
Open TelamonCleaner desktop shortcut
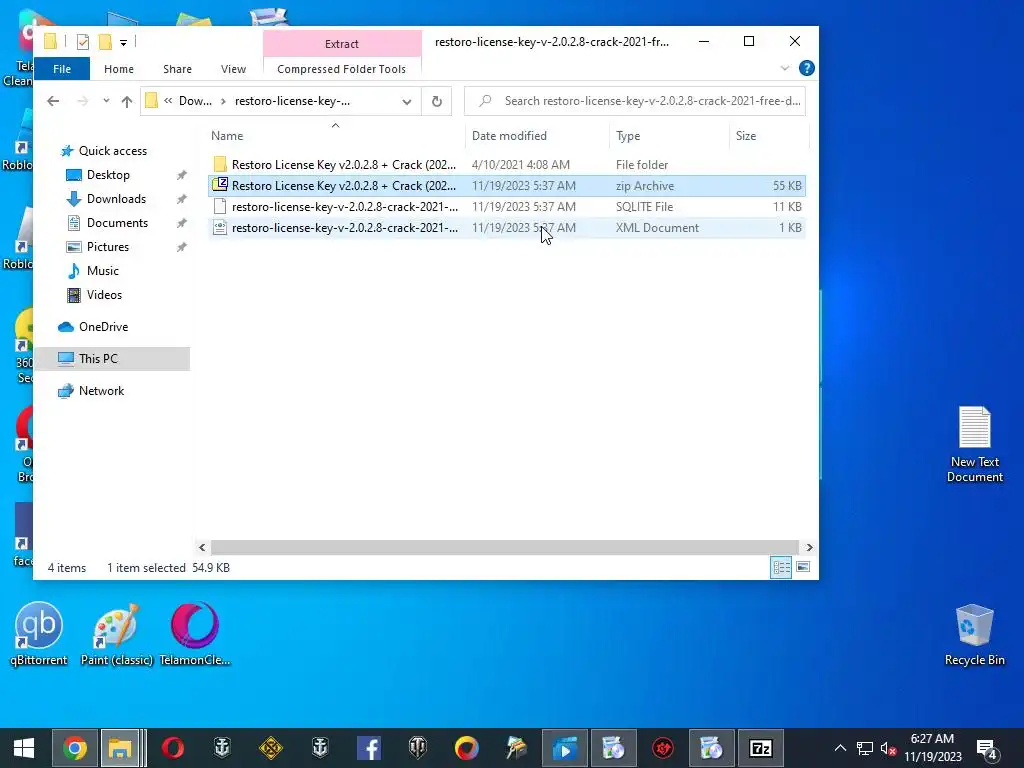point(195,633)
